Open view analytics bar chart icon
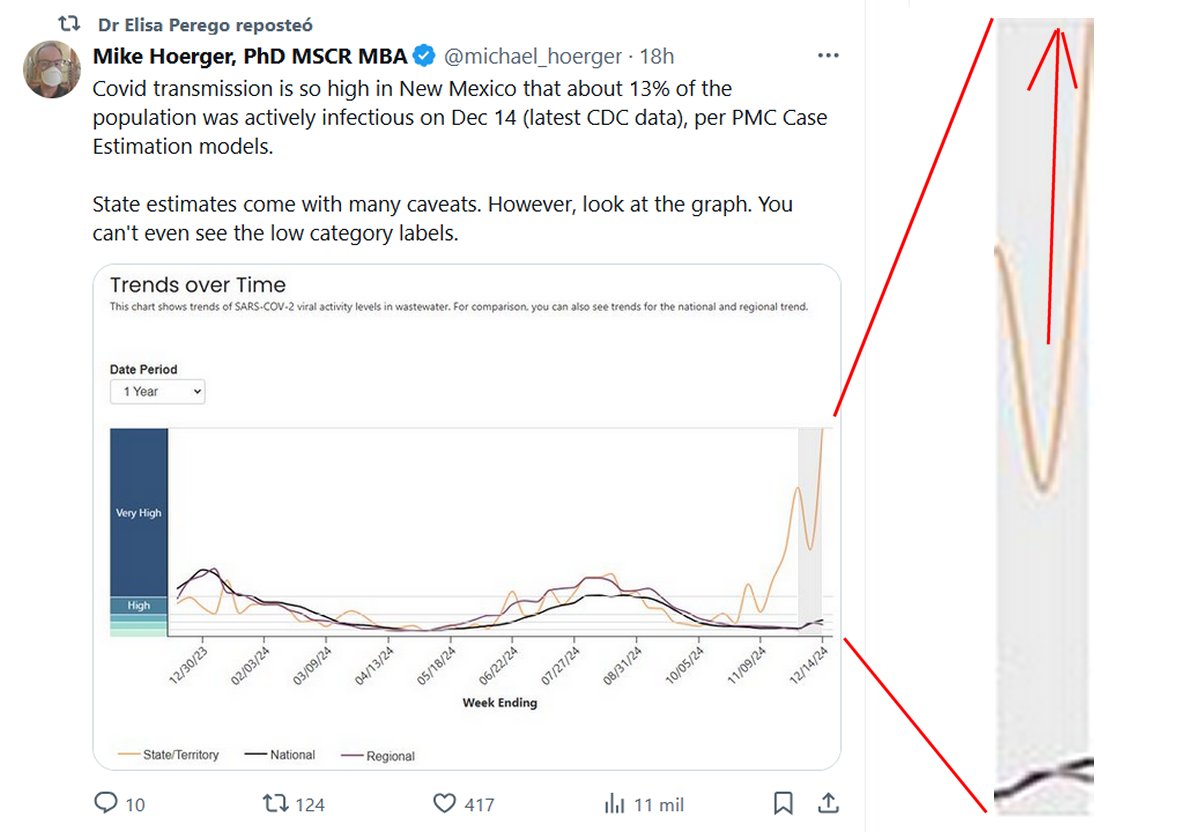Image resolution: width=1200 pixels, height=832 pixels. [615, 803]
